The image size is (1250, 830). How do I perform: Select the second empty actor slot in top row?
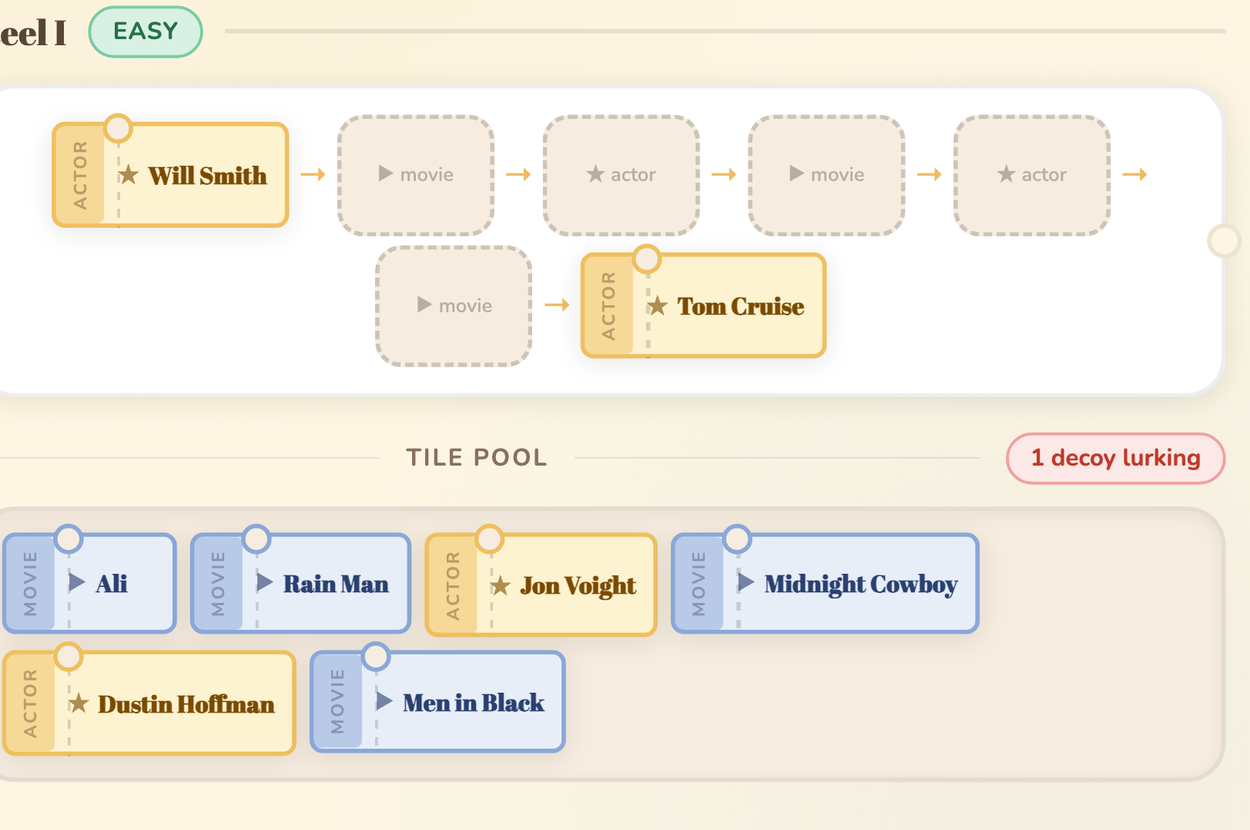pyautogui.click(x=1031, y=175)
